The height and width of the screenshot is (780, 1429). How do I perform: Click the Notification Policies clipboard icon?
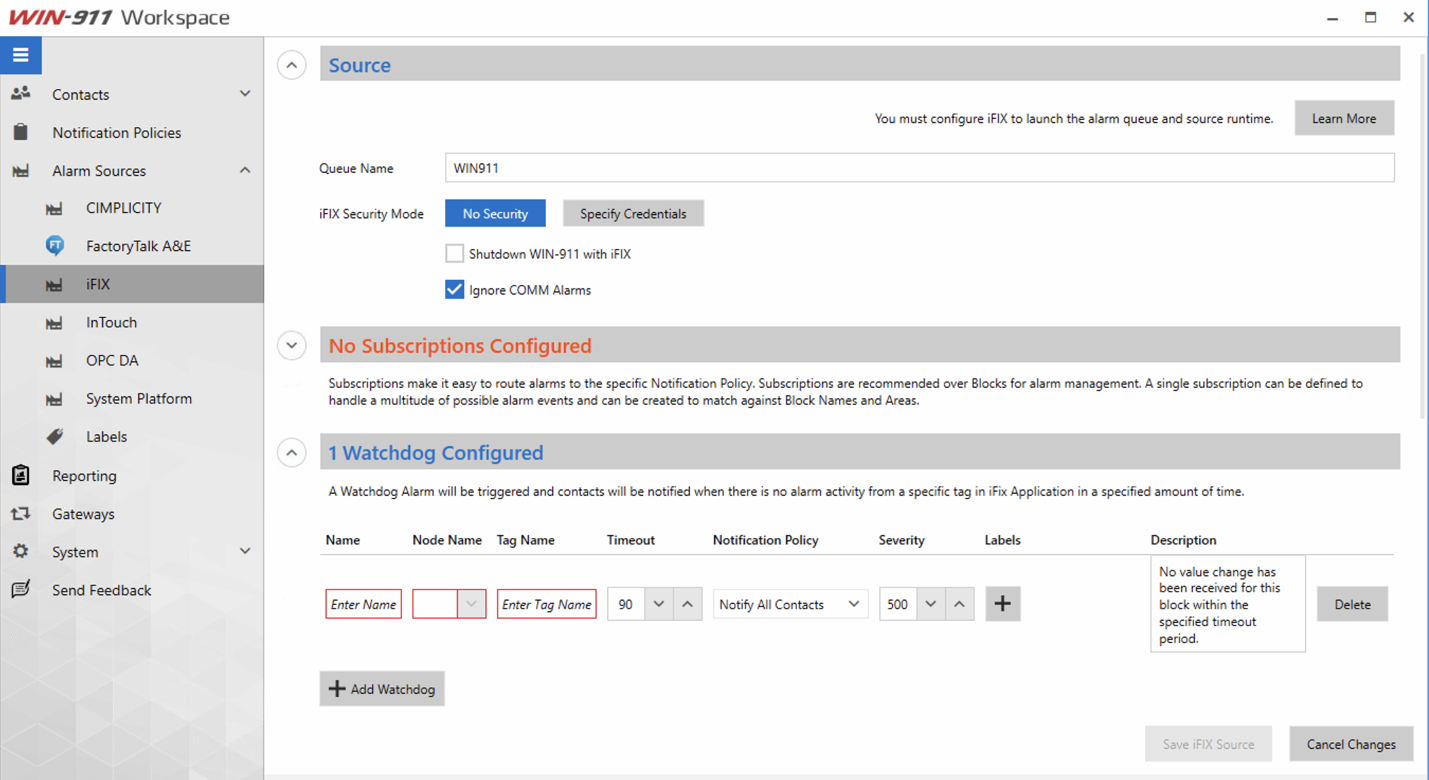(20, 132)
